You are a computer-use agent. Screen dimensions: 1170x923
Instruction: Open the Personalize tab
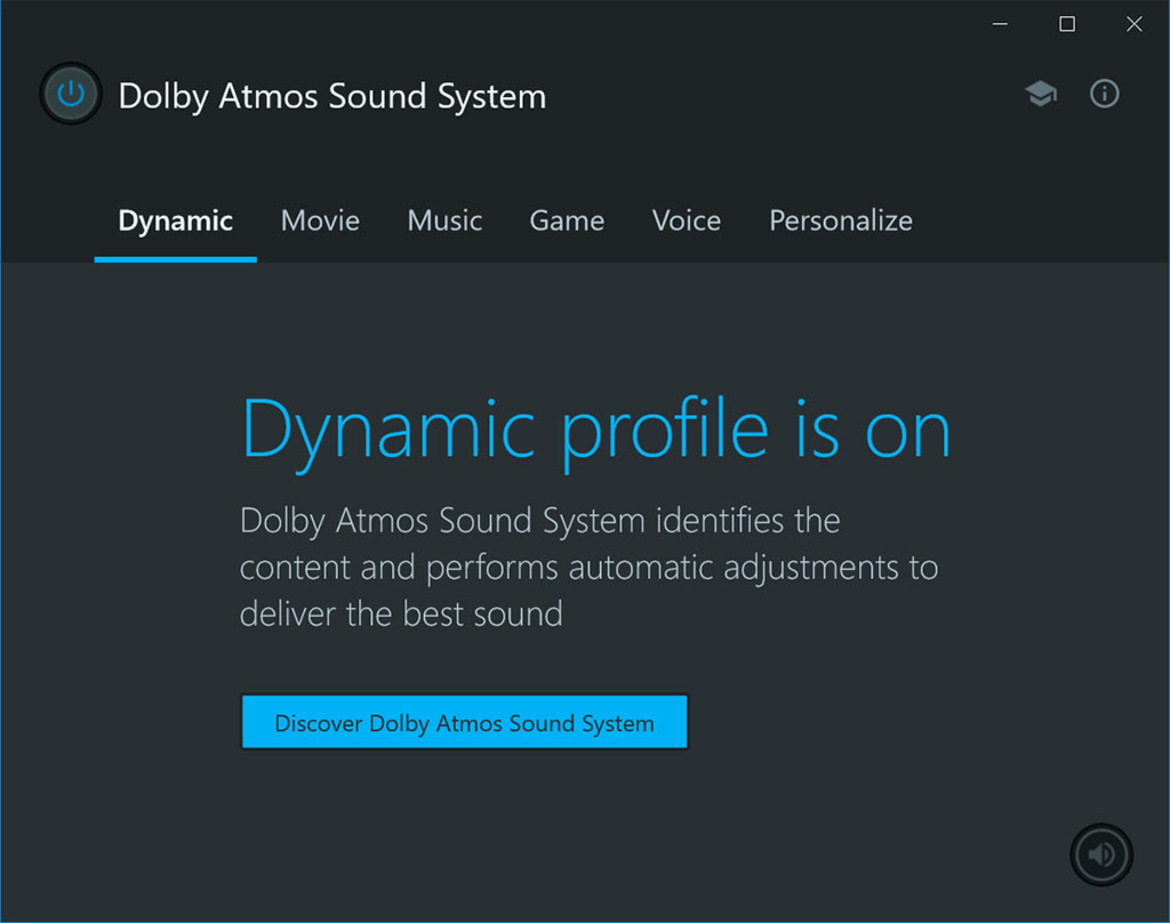[x=841, y=221]
